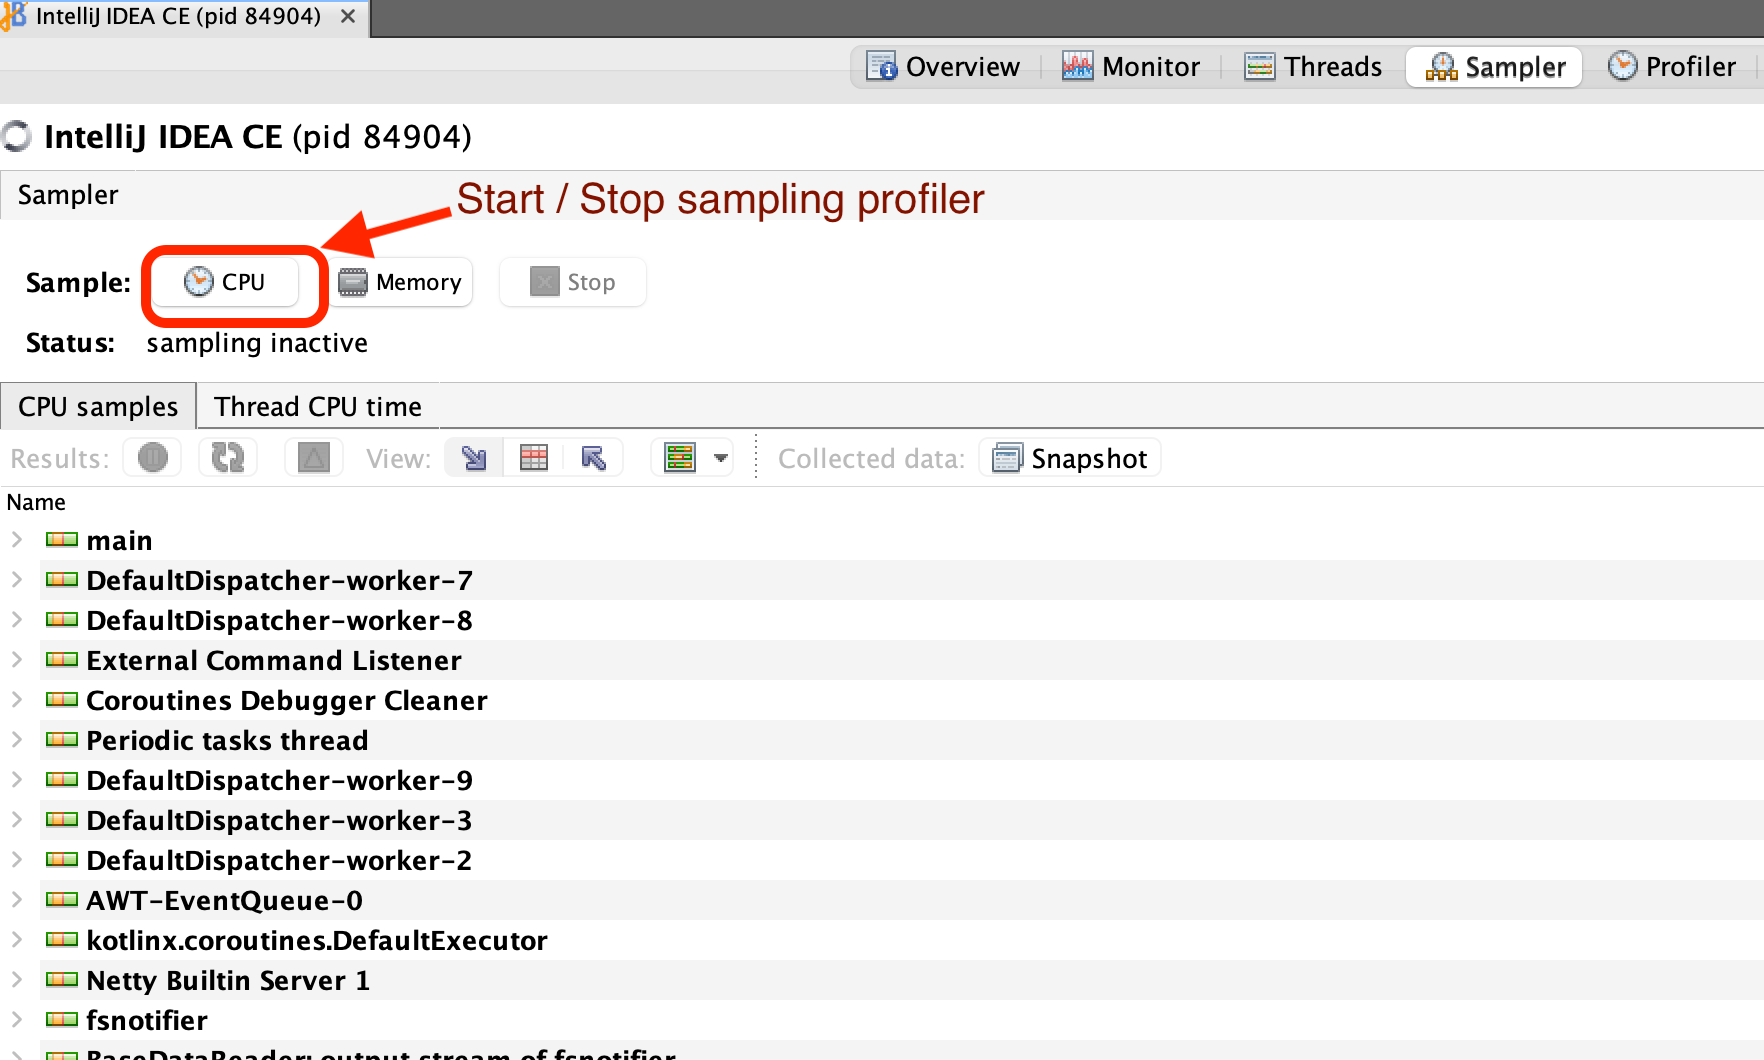Click thread icon beside Periodic tasks thread
This screenshot has height=1060, width=1764.
62,740
